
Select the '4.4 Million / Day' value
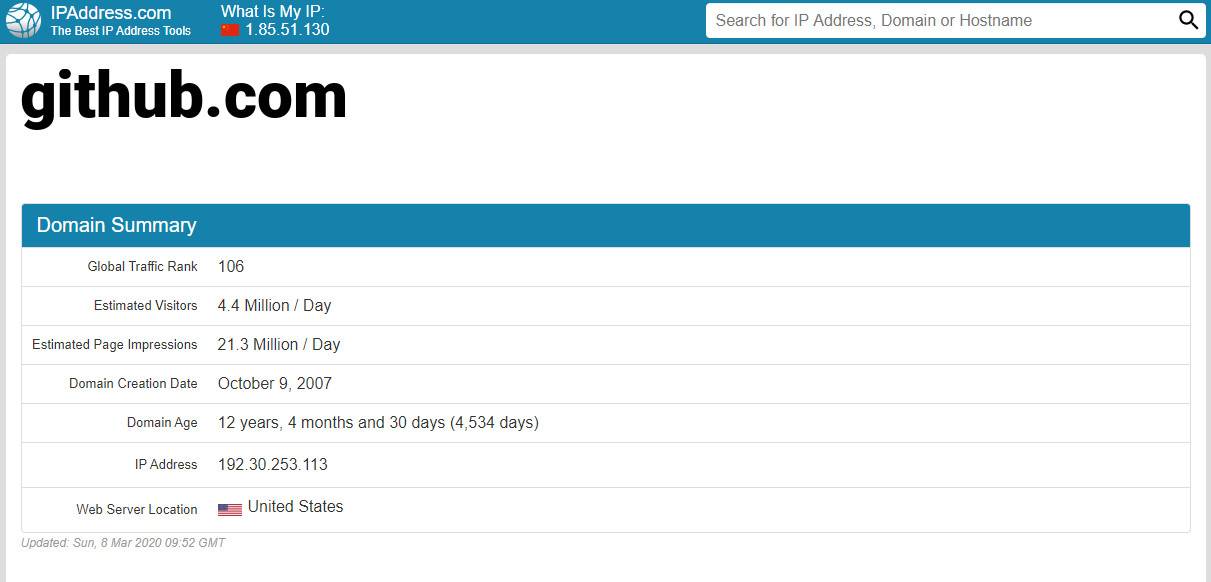click(274, 305)
